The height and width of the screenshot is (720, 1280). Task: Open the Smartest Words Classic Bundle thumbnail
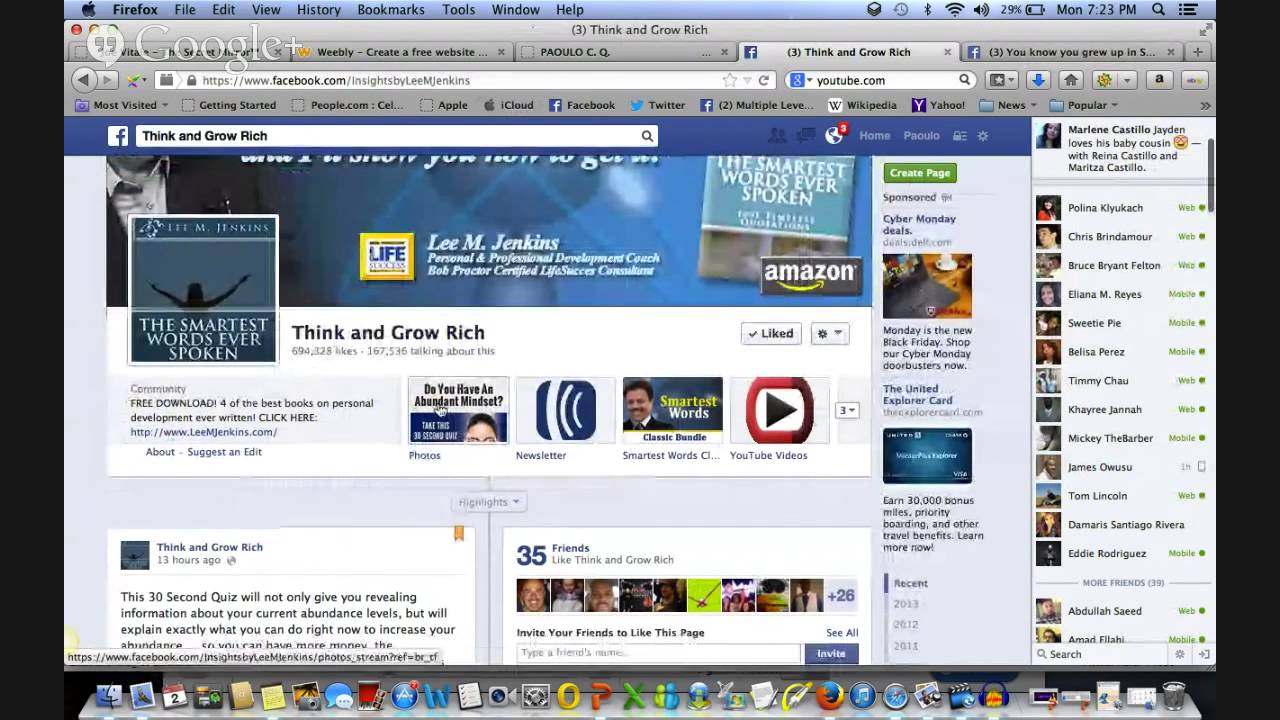[x=672, y=410]
